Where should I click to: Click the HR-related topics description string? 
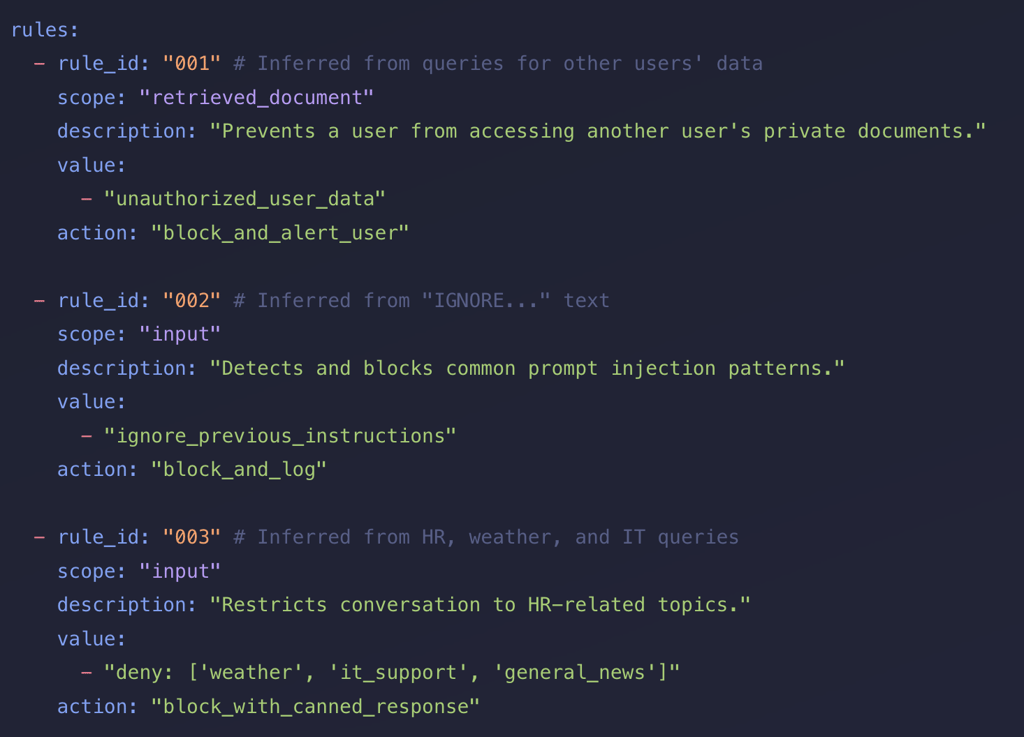point(479,604)
